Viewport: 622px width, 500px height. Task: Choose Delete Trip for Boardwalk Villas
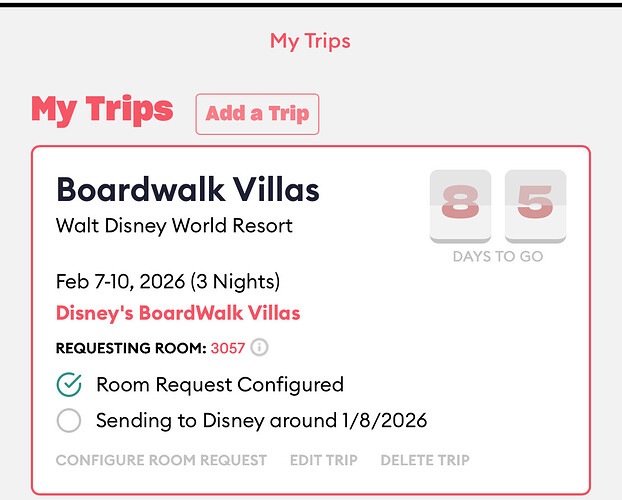pos(424,461)
